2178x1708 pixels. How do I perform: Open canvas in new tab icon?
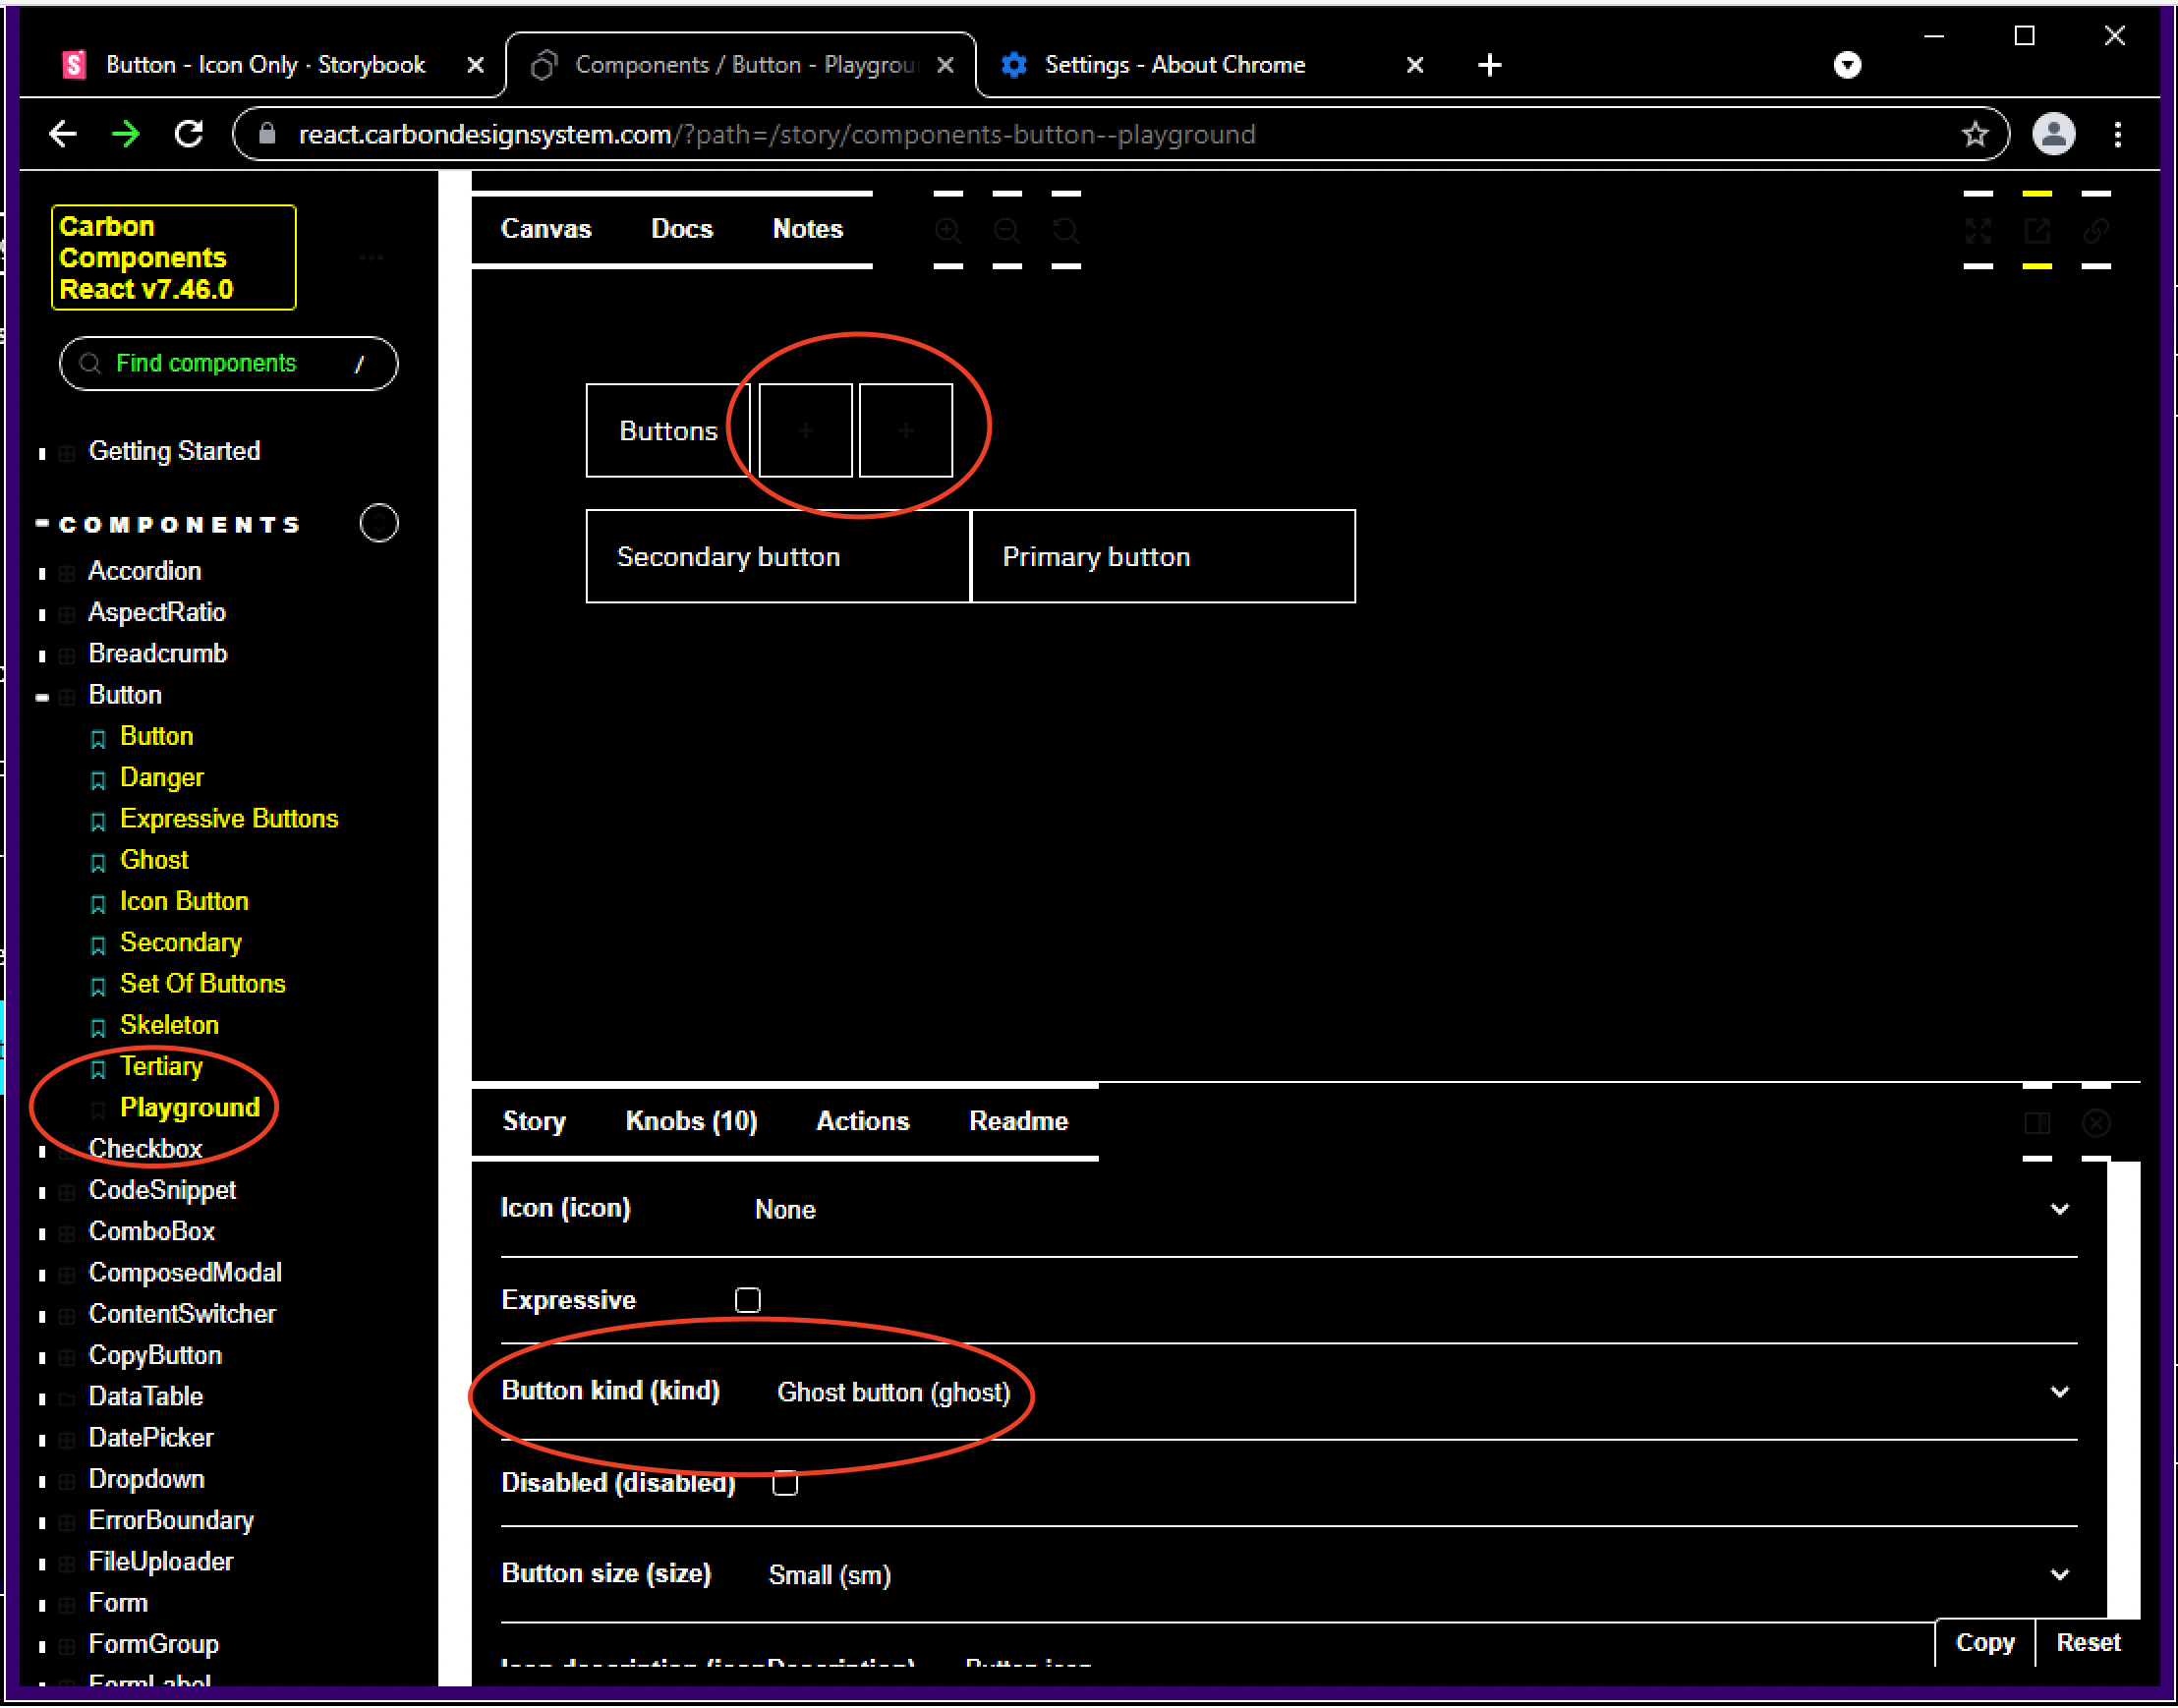[2036, 231]
